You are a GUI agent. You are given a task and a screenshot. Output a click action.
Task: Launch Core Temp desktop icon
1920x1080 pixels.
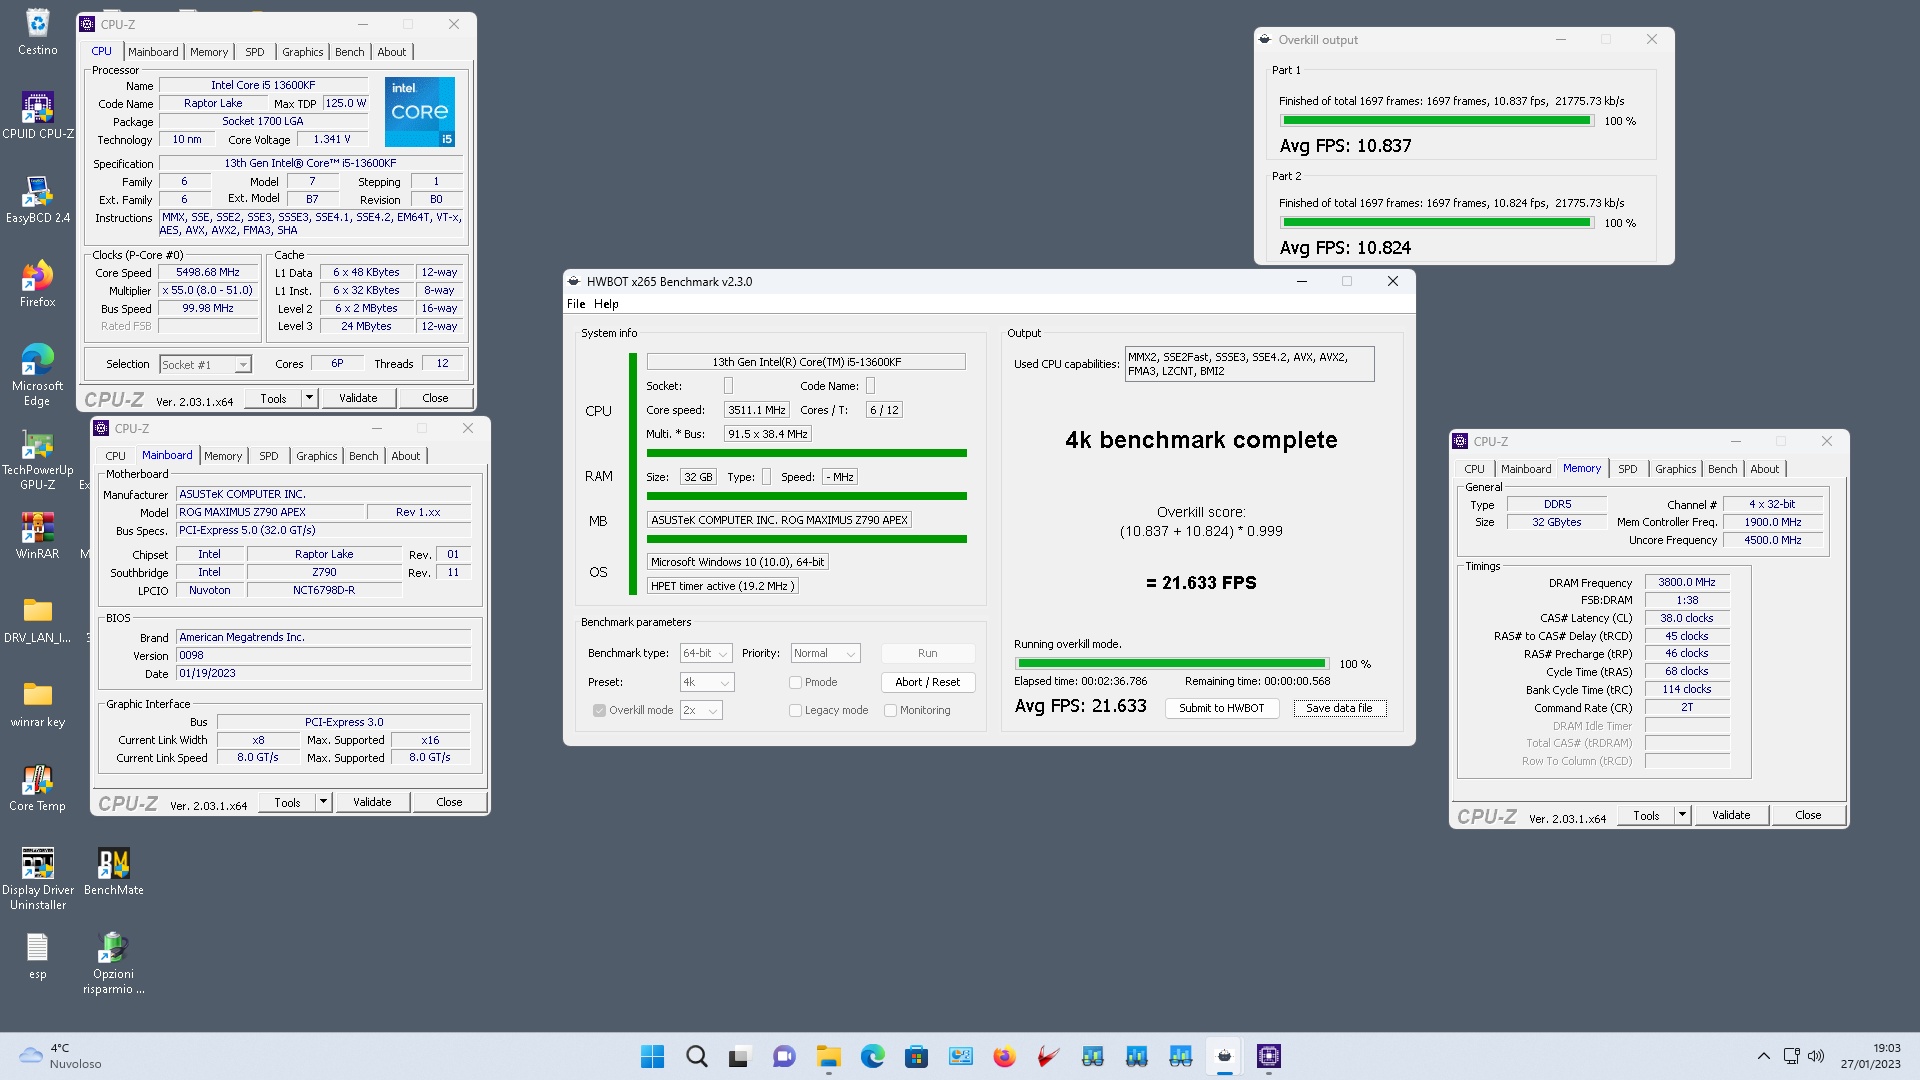click(37, 787)
